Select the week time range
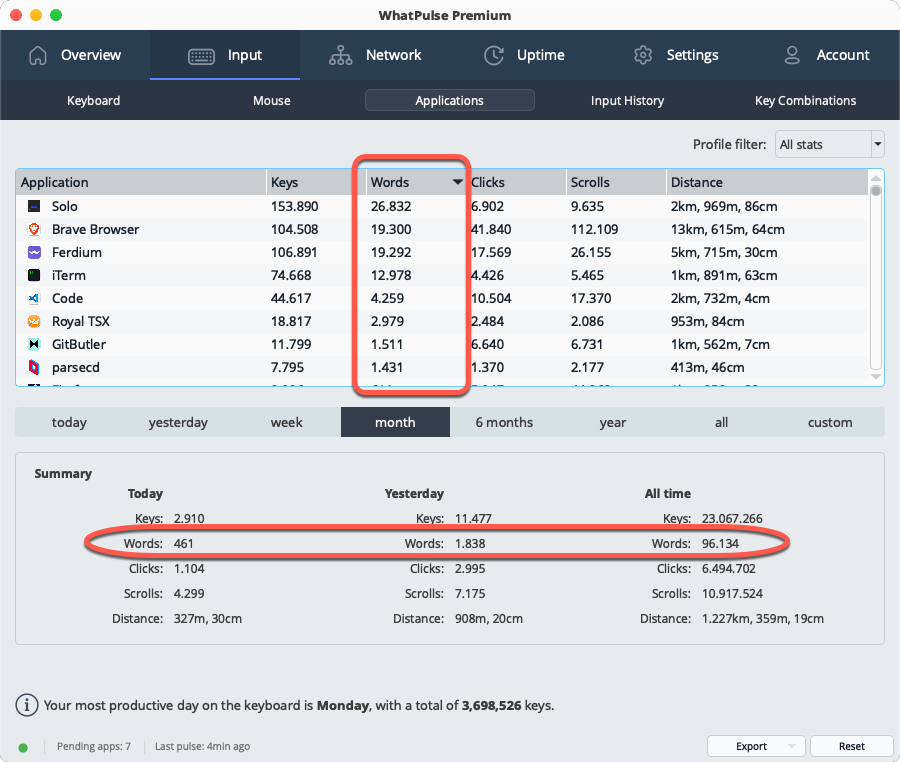Image resolution: width=900 pixels, height=762 pixels. tap(286, 422)
